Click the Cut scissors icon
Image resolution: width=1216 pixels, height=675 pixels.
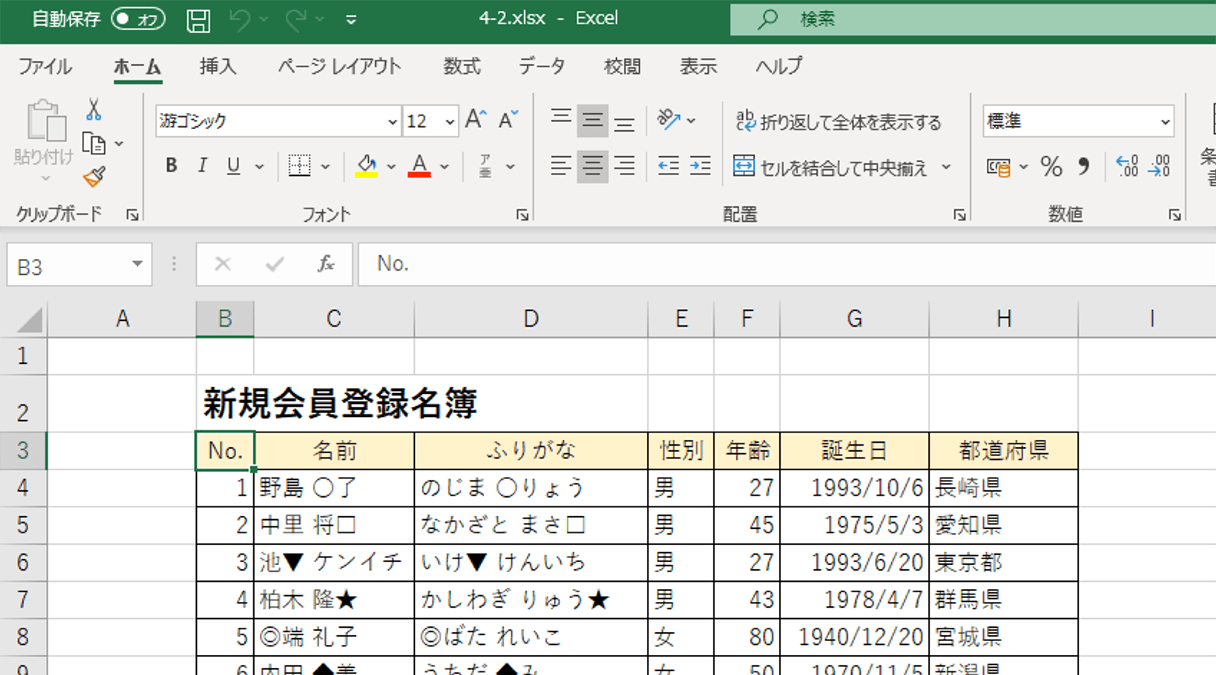pyautogui.click(x=93, y=109)
